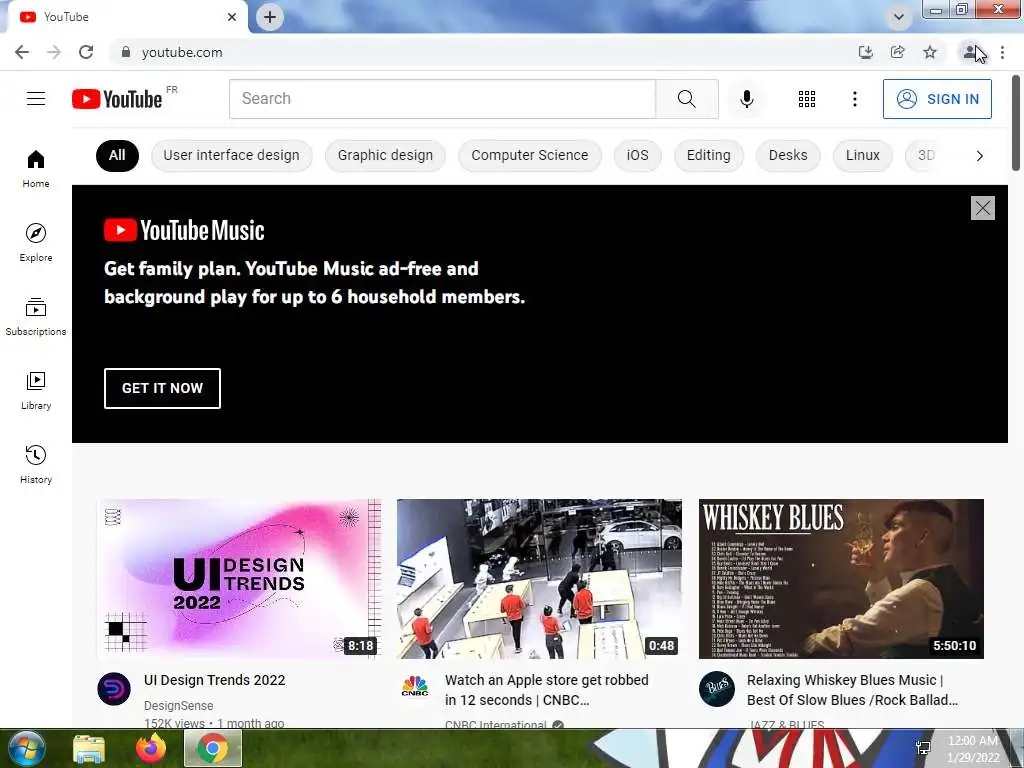
Task: Select Graphic design chip
Action: (385, 155)
